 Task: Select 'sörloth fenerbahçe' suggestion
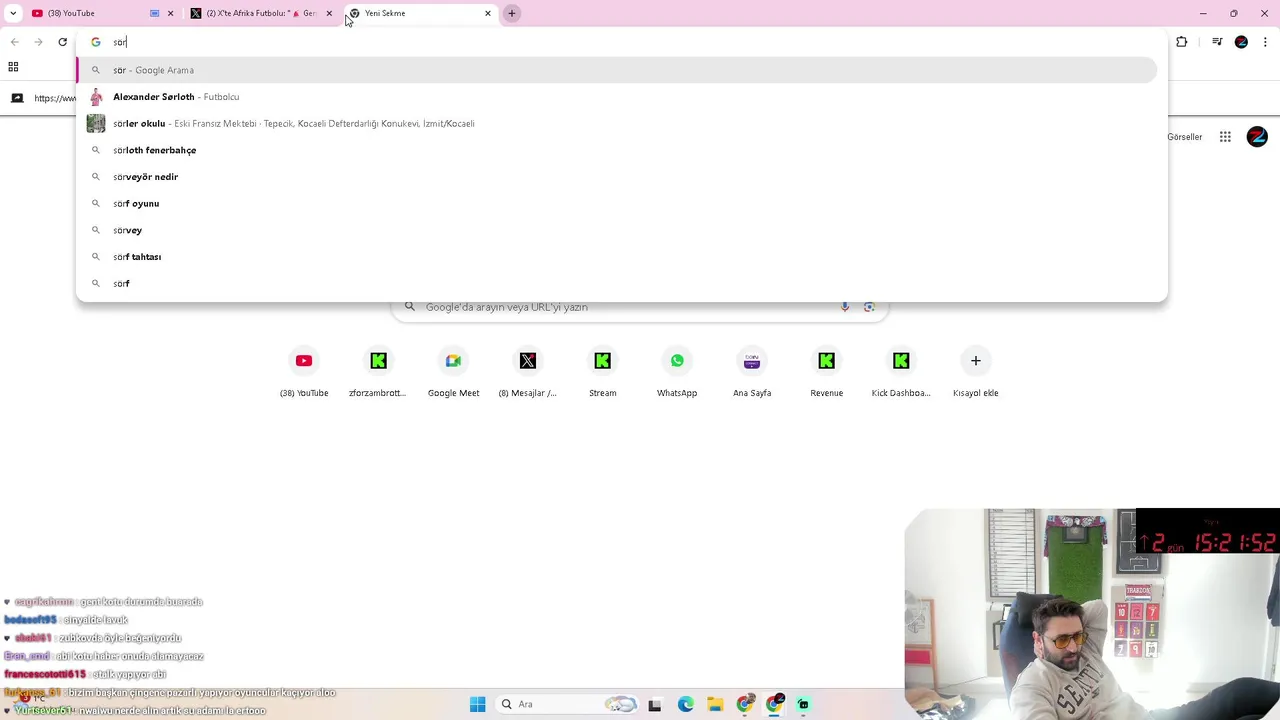click(616, 150)
